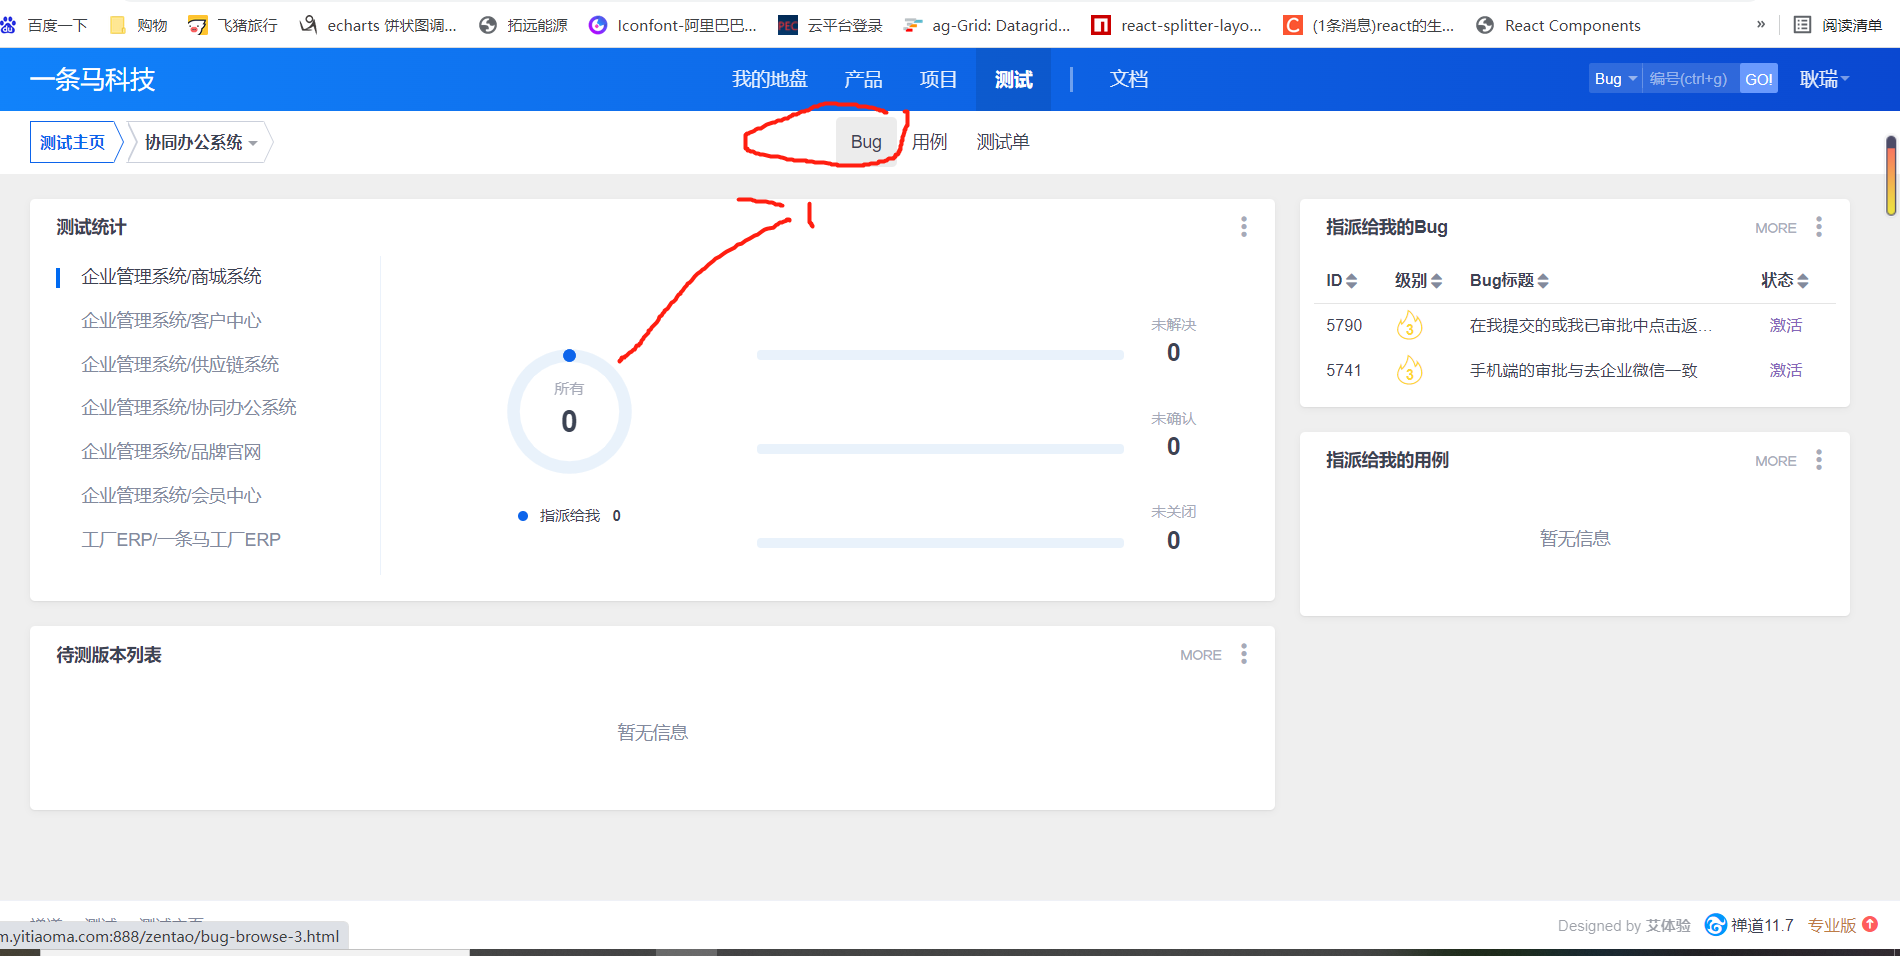The image size is (1900, 956).
Task: Open the Bug sub-tab
Action: (x=866, y=142)
